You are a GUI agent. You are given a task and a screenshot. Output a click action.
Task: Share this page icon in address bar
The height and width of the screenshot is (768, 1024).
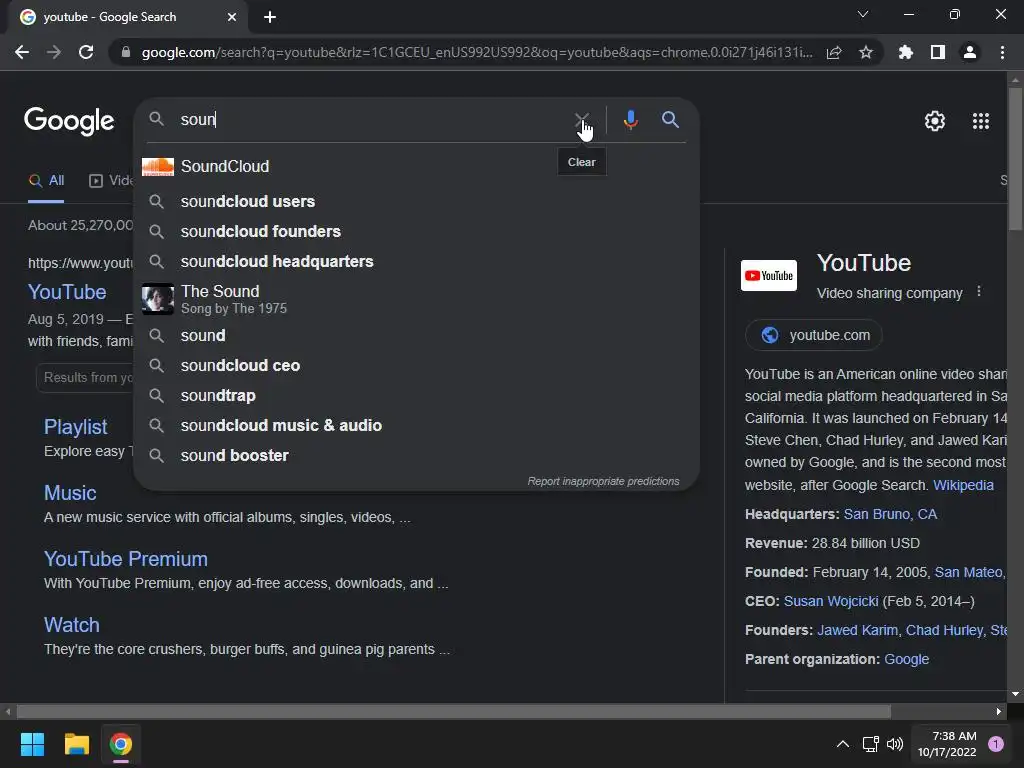(x=834, y=52)
